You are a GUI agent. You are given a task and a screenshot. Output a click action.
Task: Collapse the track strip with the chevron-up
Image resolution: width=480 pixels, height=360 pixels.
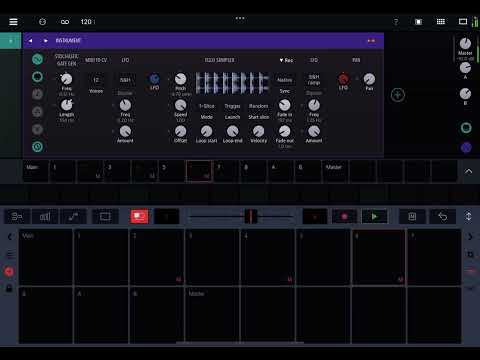click(468, 171)
